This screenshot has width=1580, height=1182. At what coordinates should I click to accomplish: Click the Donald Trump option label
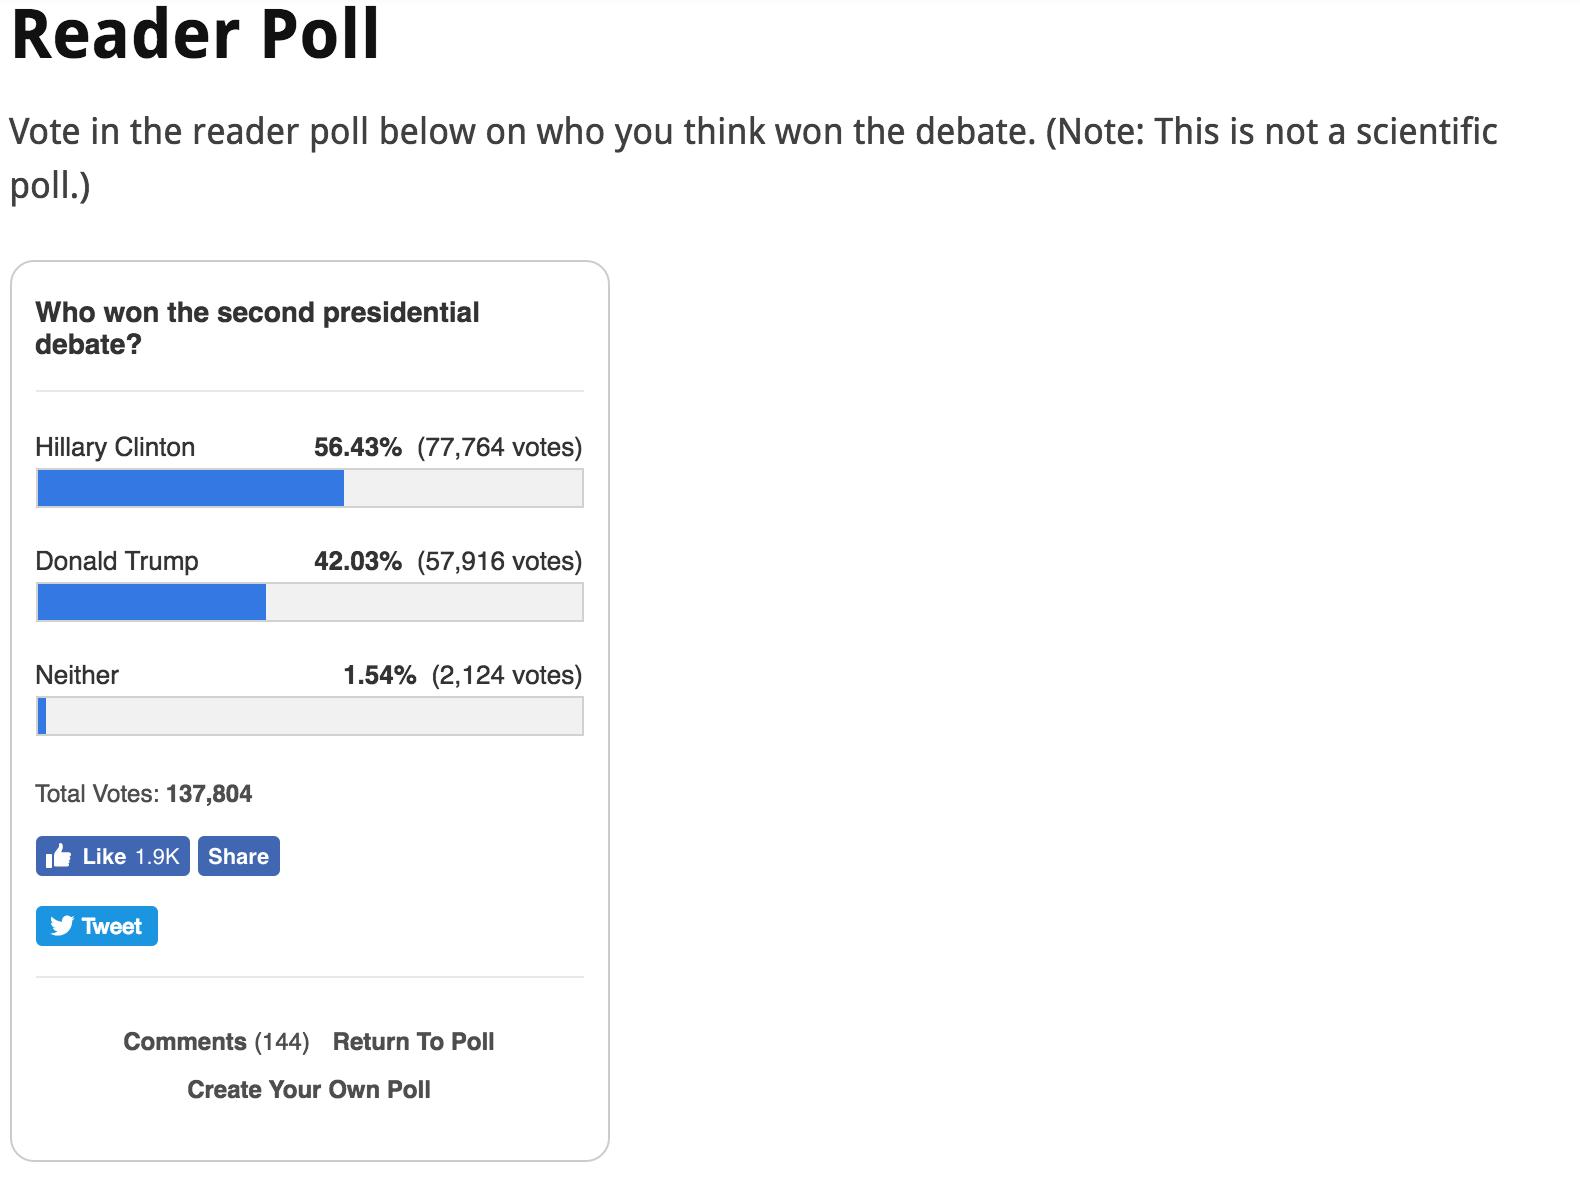click(x=117, y=561)
